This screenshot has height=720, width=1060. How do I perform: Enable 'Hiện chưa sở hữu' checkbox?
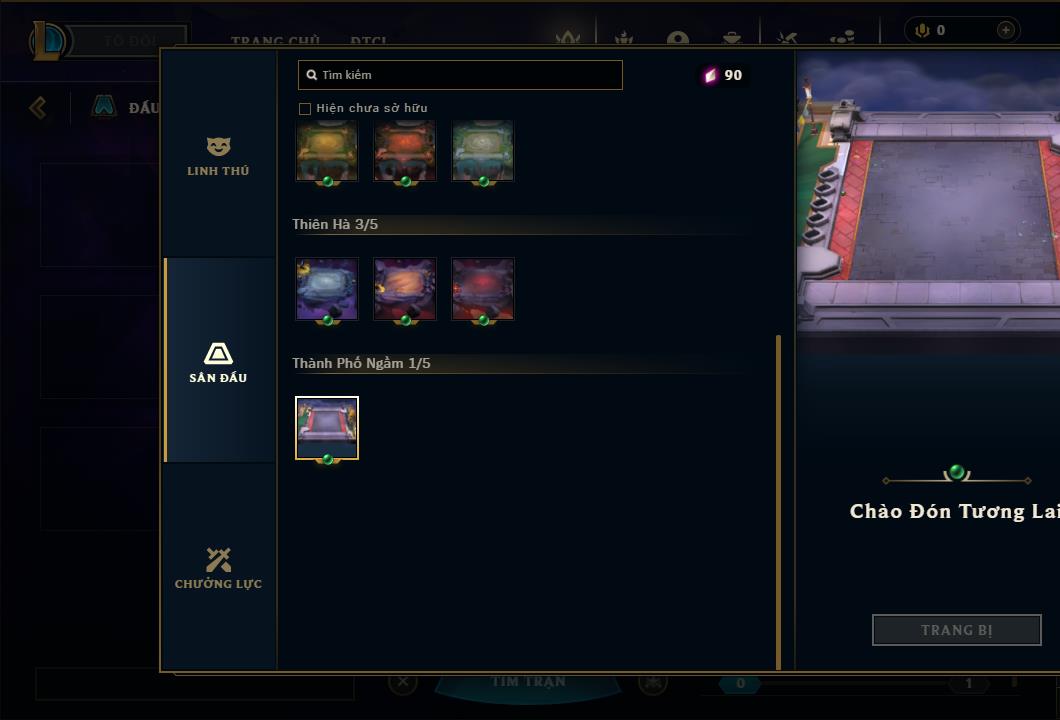[305, 109]
